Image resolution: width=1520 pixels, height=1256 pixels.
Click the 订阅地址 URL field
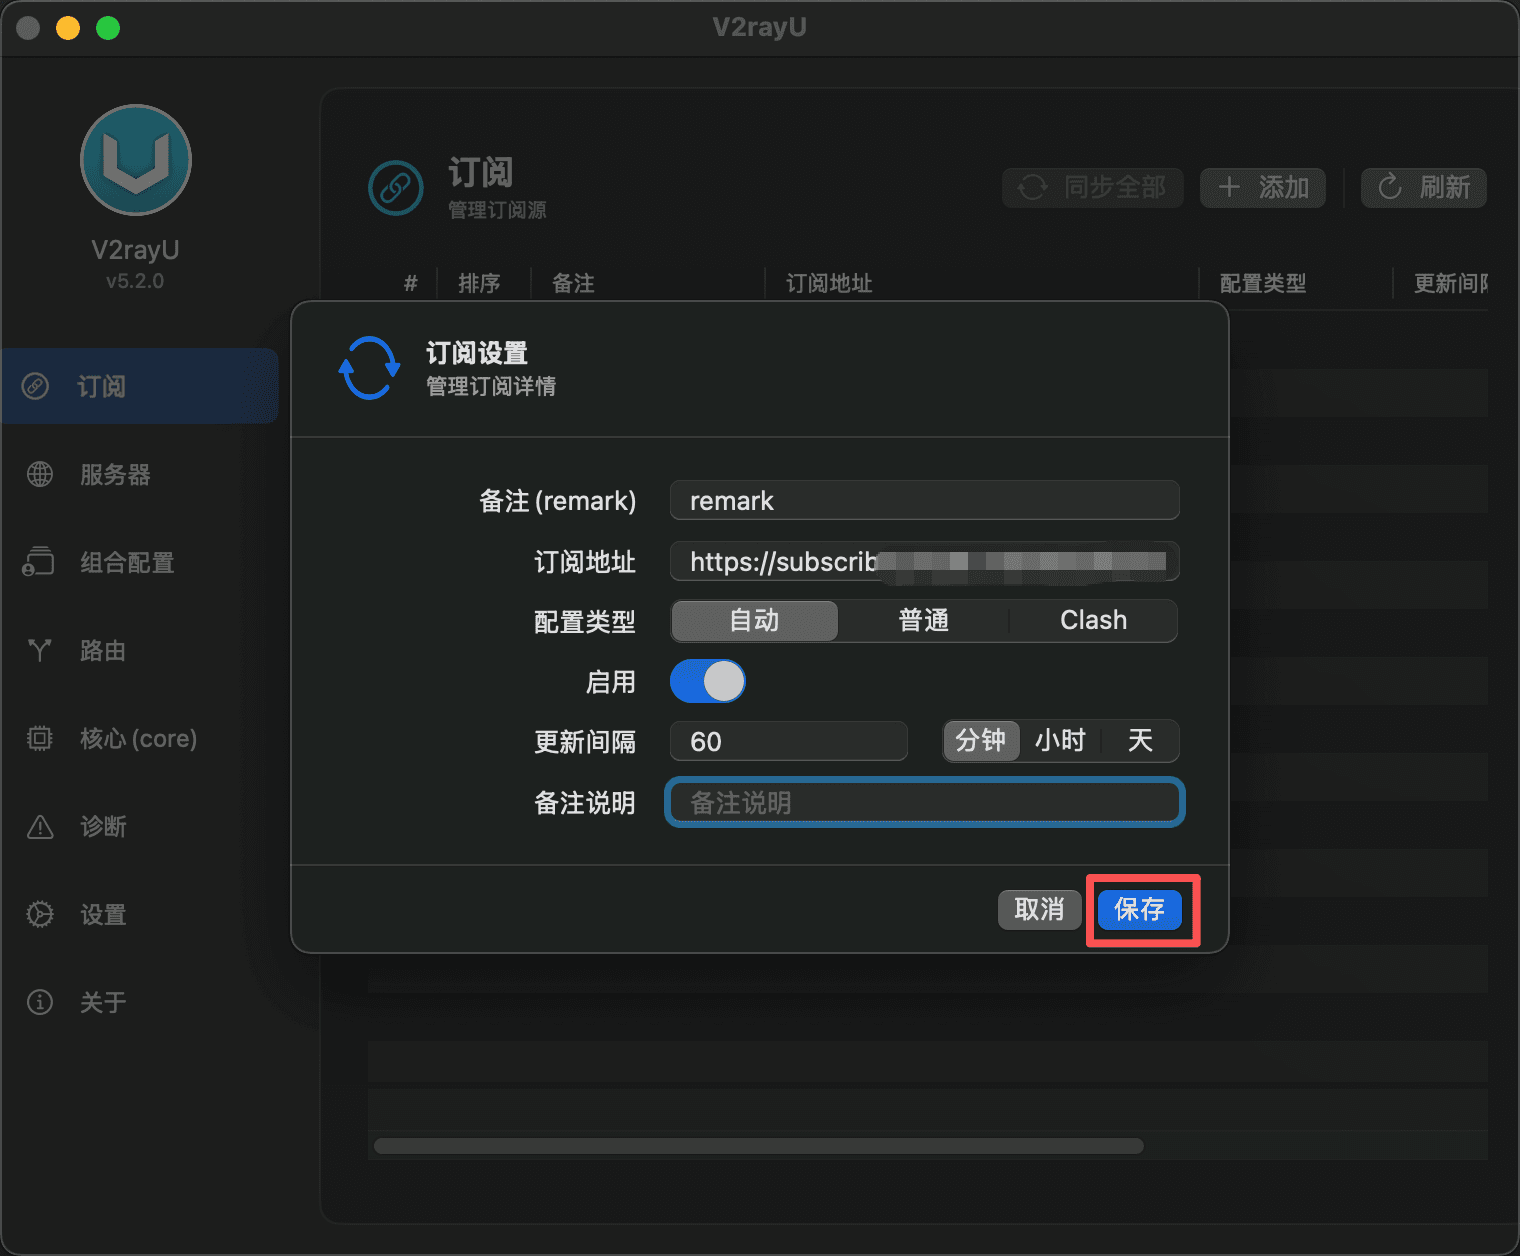pyautogui.click(x=925, y=561)
